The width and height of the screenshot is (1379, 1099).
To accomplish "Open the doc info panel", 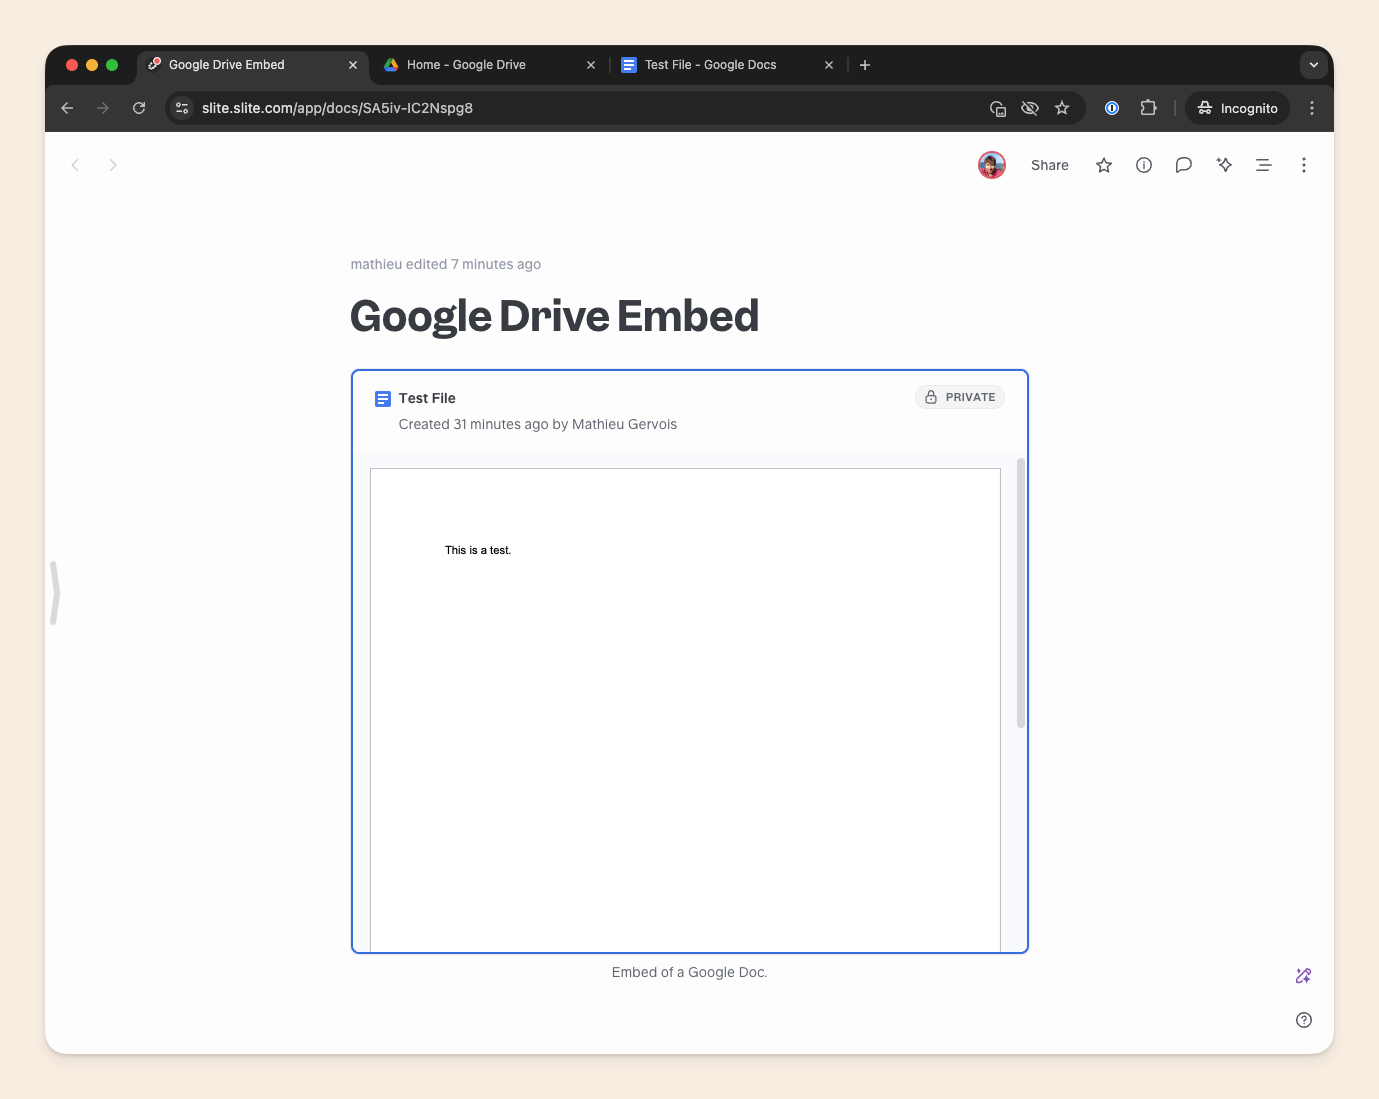I will 1144,165.
